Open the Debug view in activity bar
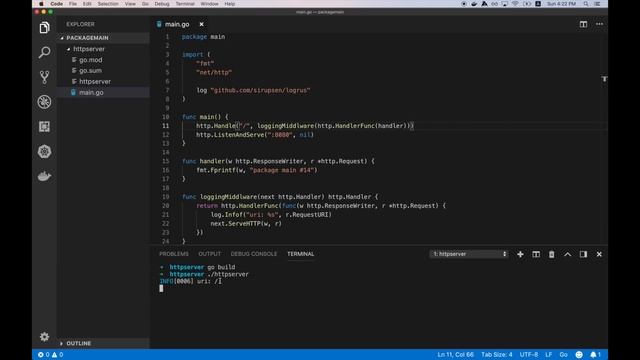 44,102
